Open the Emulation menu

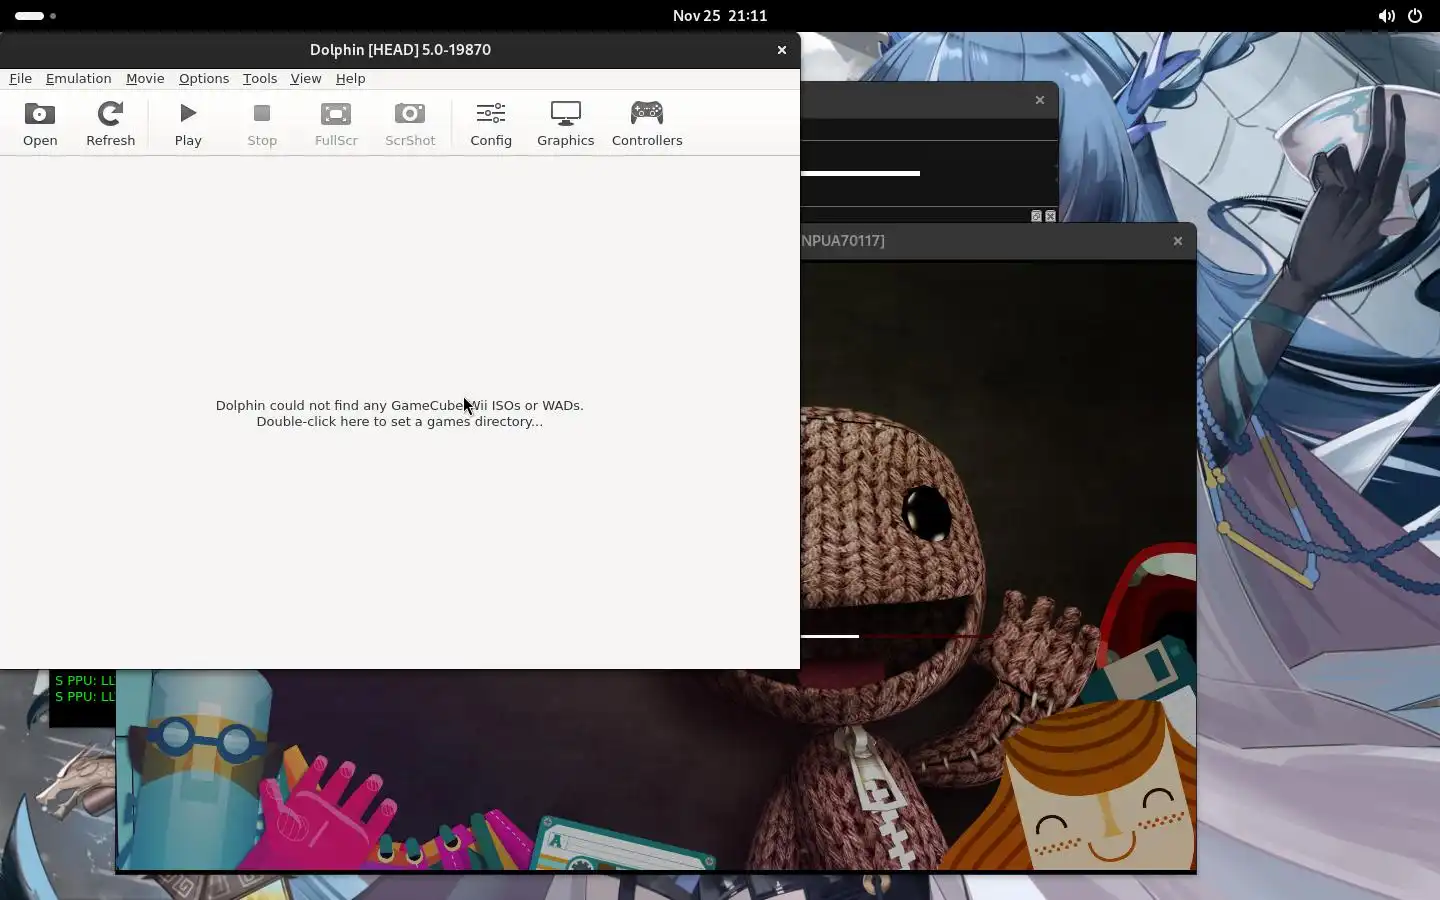[x=78, y=78]
